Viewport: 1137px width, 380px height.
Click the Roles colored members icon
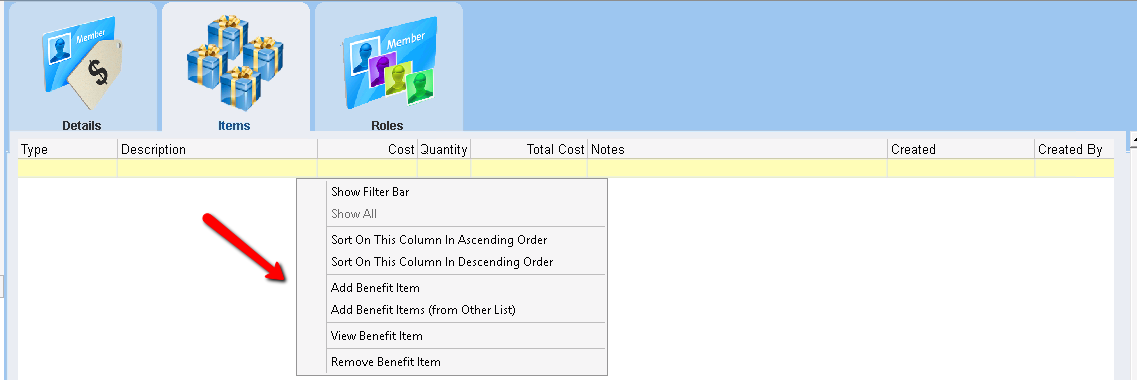pos(388,63)
